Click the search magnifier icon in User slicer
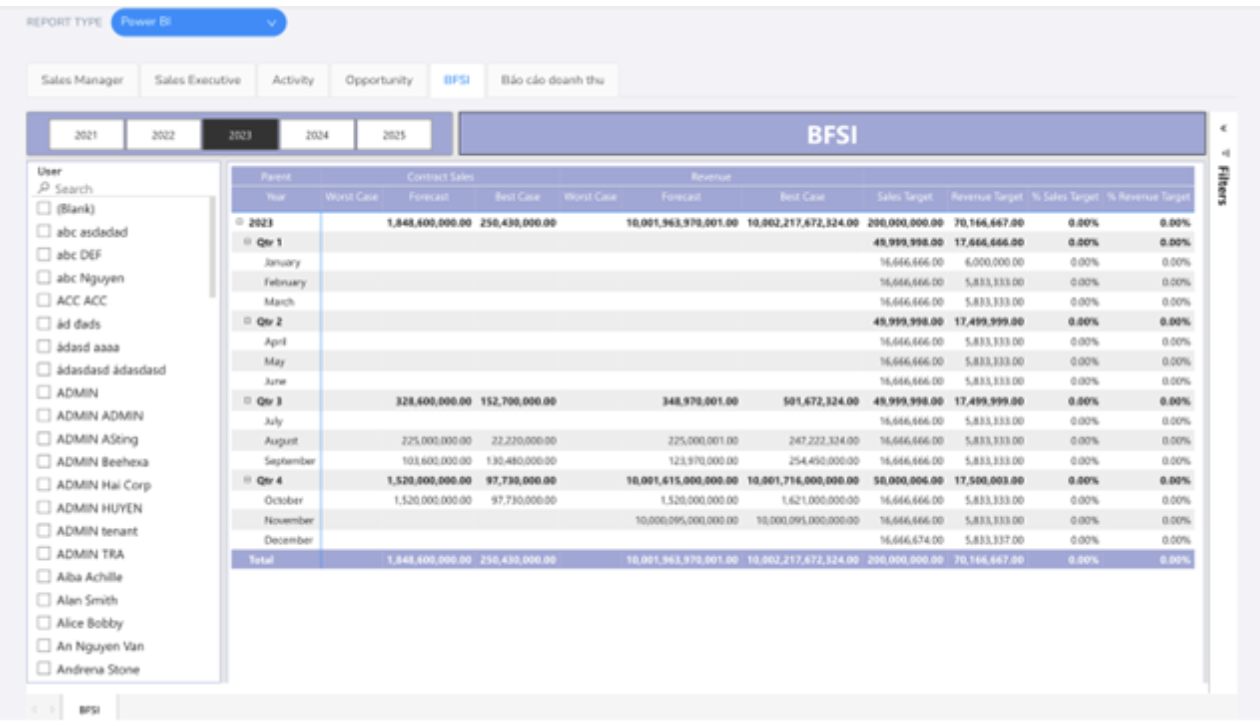Image resolution: width=1260 pixels, height=728 pixels. click(43, 189)
